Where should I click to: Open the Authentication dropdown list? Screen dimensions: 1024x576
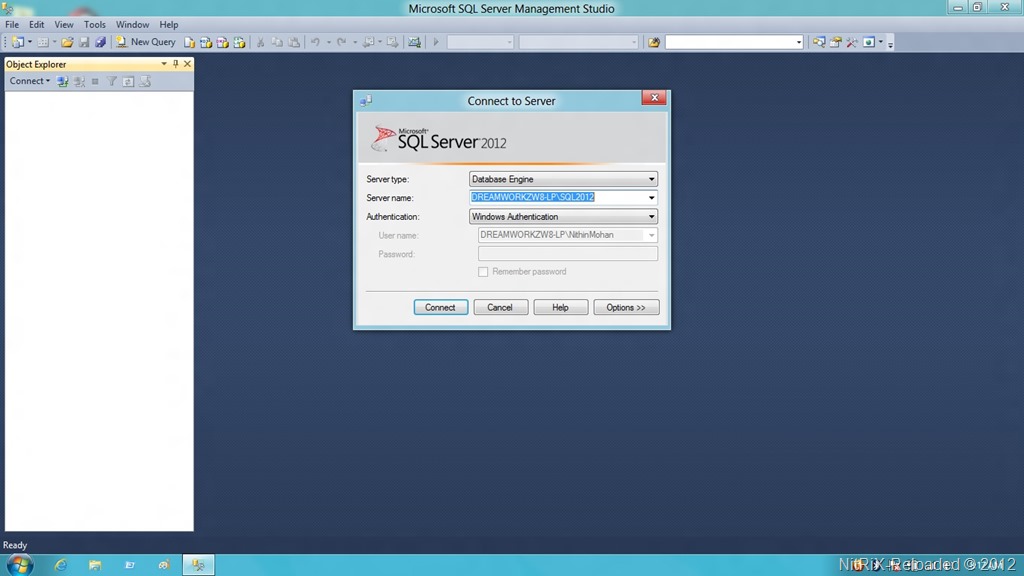pyautogui.click(x=651, y=217)
